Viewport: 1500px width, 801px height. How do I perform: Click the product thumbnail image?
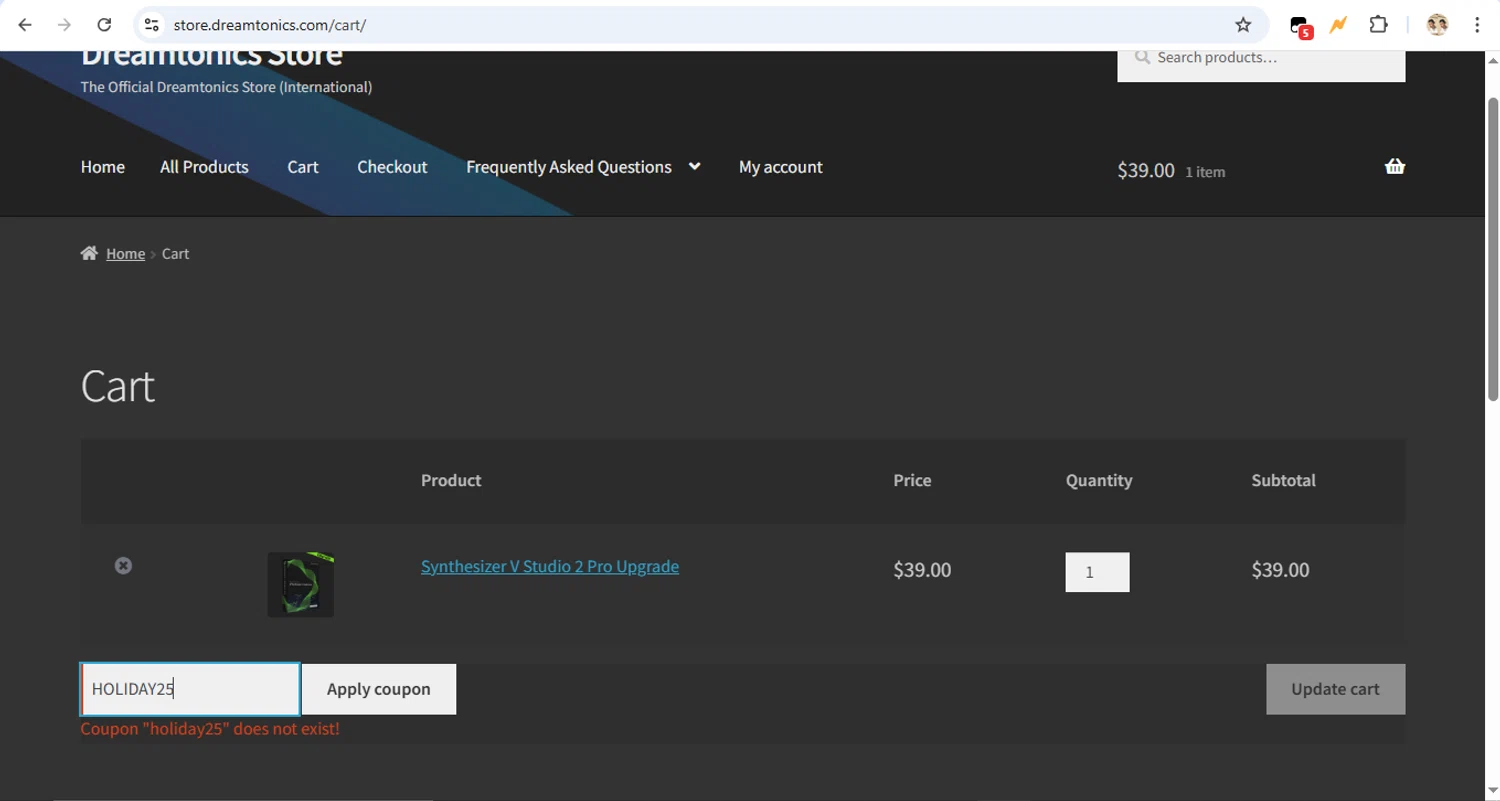tap(301, 584)
